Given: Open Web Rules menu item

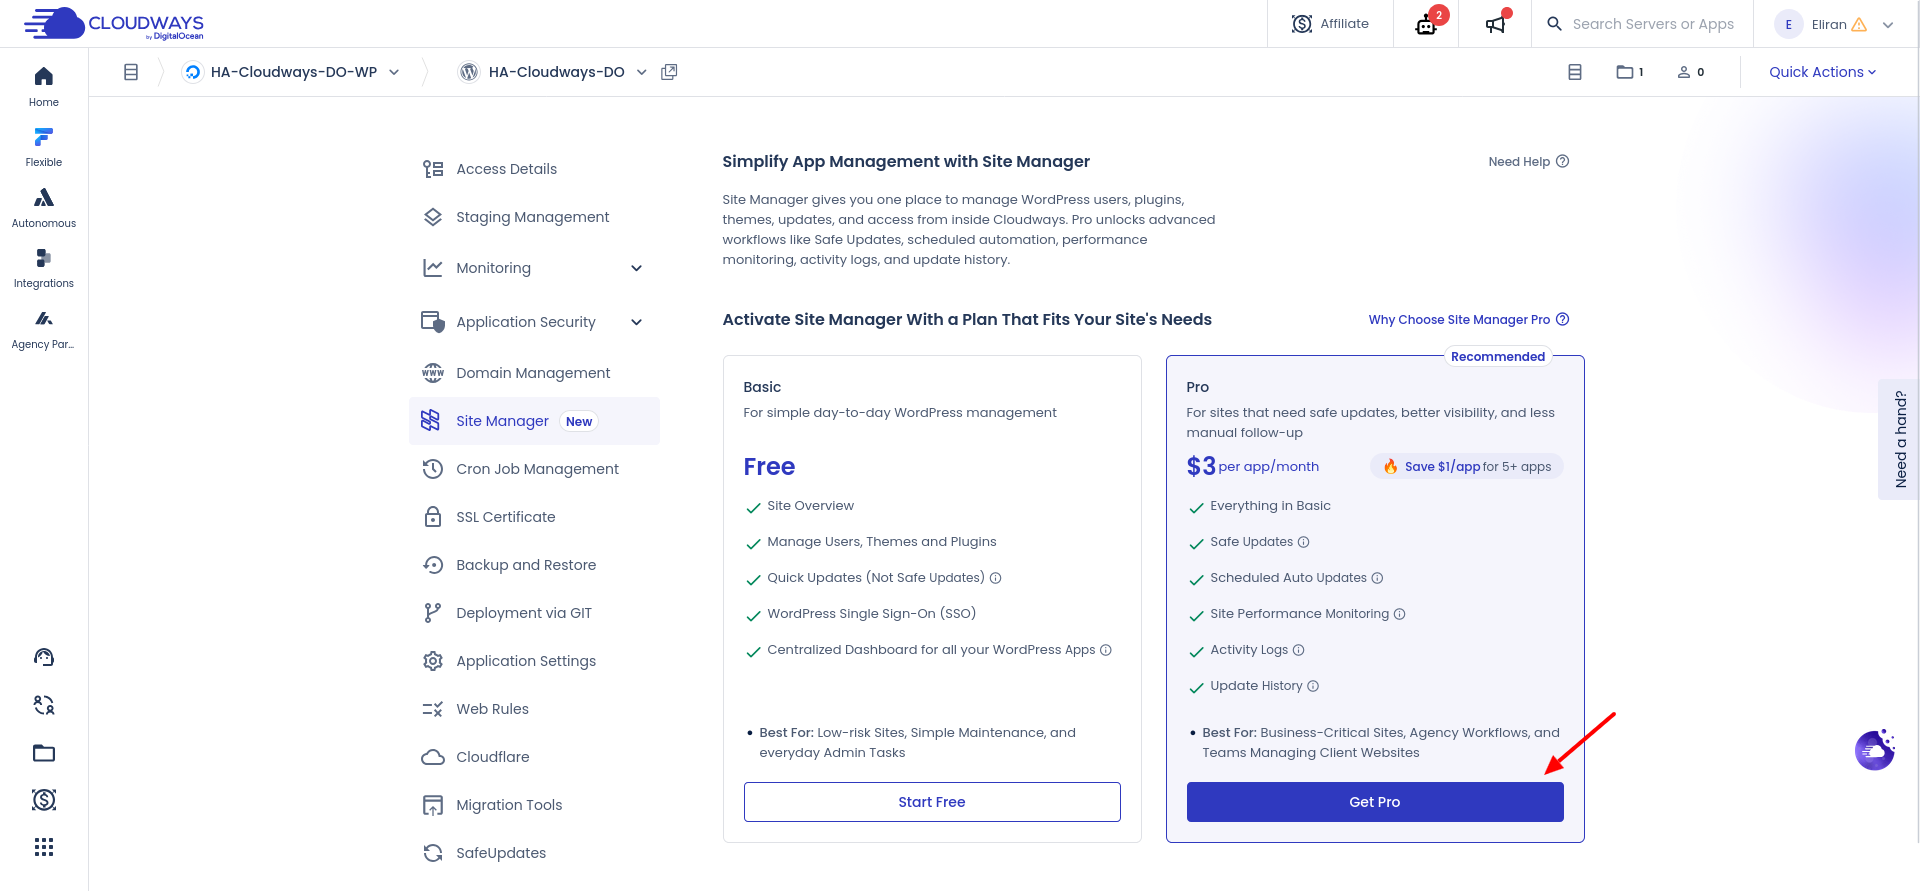Looking at the screenshot, I should [x=535, y=709].
